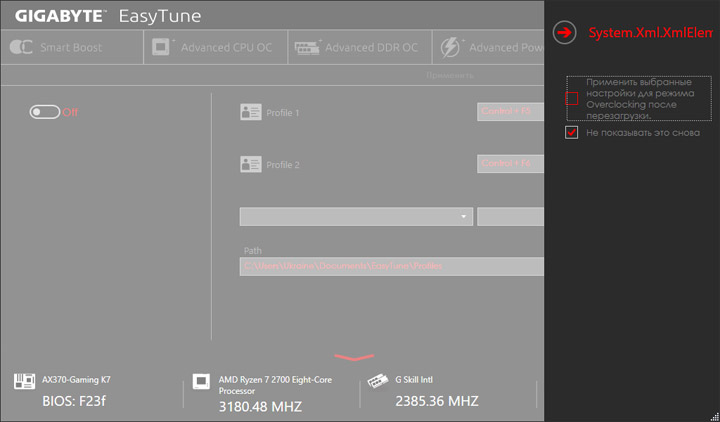Click the 3180.48 MHZ CPU frequency
Image resolution: width=720 pixels, height=422 pixels.
(x=260, y=407)
